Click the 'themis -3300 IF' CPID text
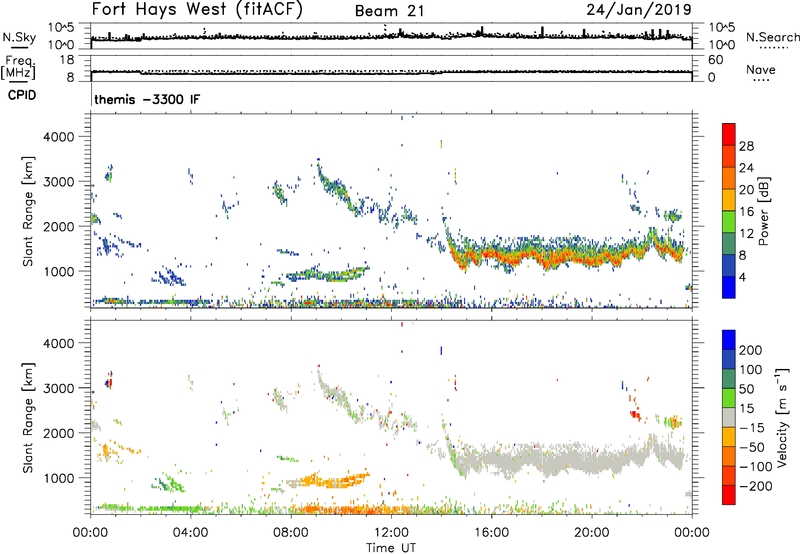Image resolution: width=800 pixels, height=554 pixels. coord(147,99)
